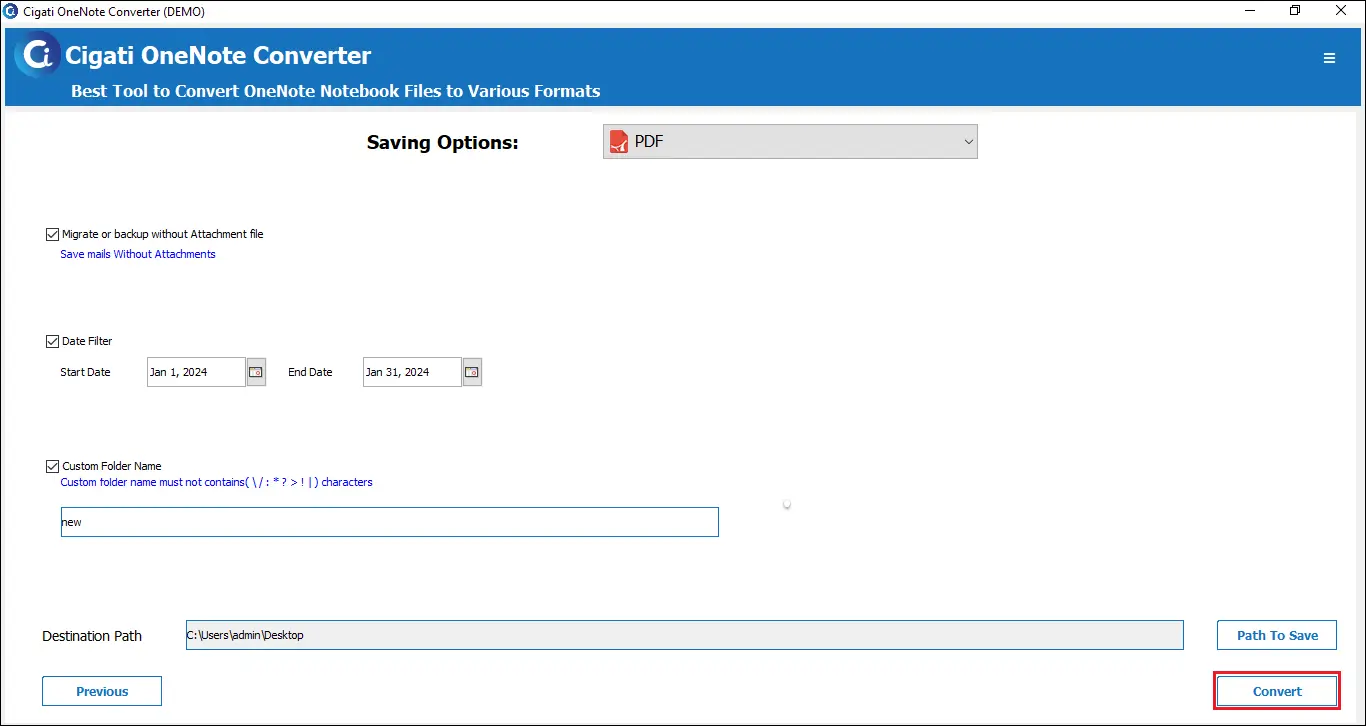Click the Path To Save button
This screenshot has width=1366, height=726.
(1277, 635)
